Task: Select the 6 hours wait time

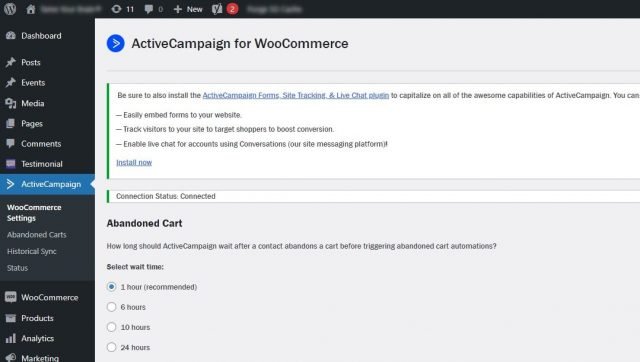Action: point(111,307)
